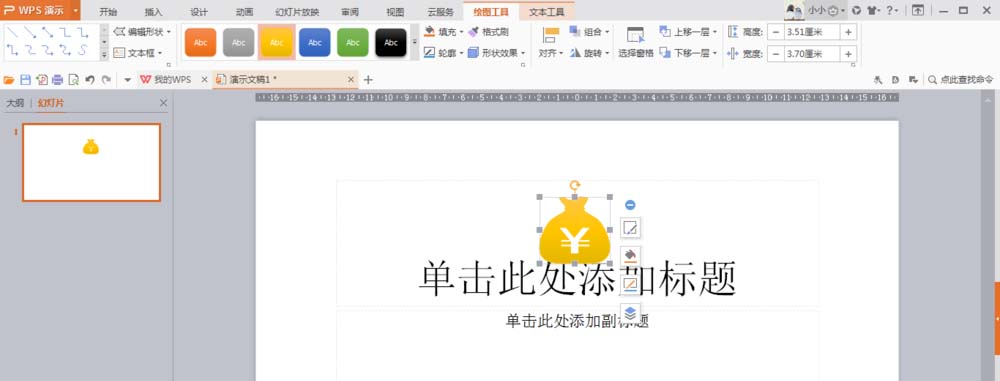Apply the green Abc shape style

click(x=353, y=43)
